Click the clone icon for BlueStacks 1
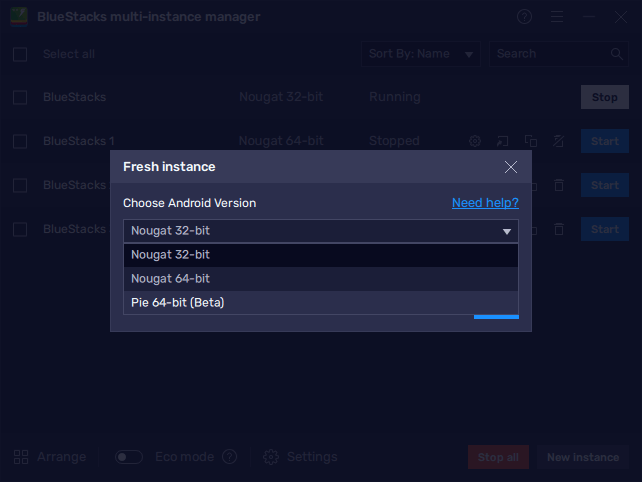Screen dimensions: 642x482 (x=531, y=141)
